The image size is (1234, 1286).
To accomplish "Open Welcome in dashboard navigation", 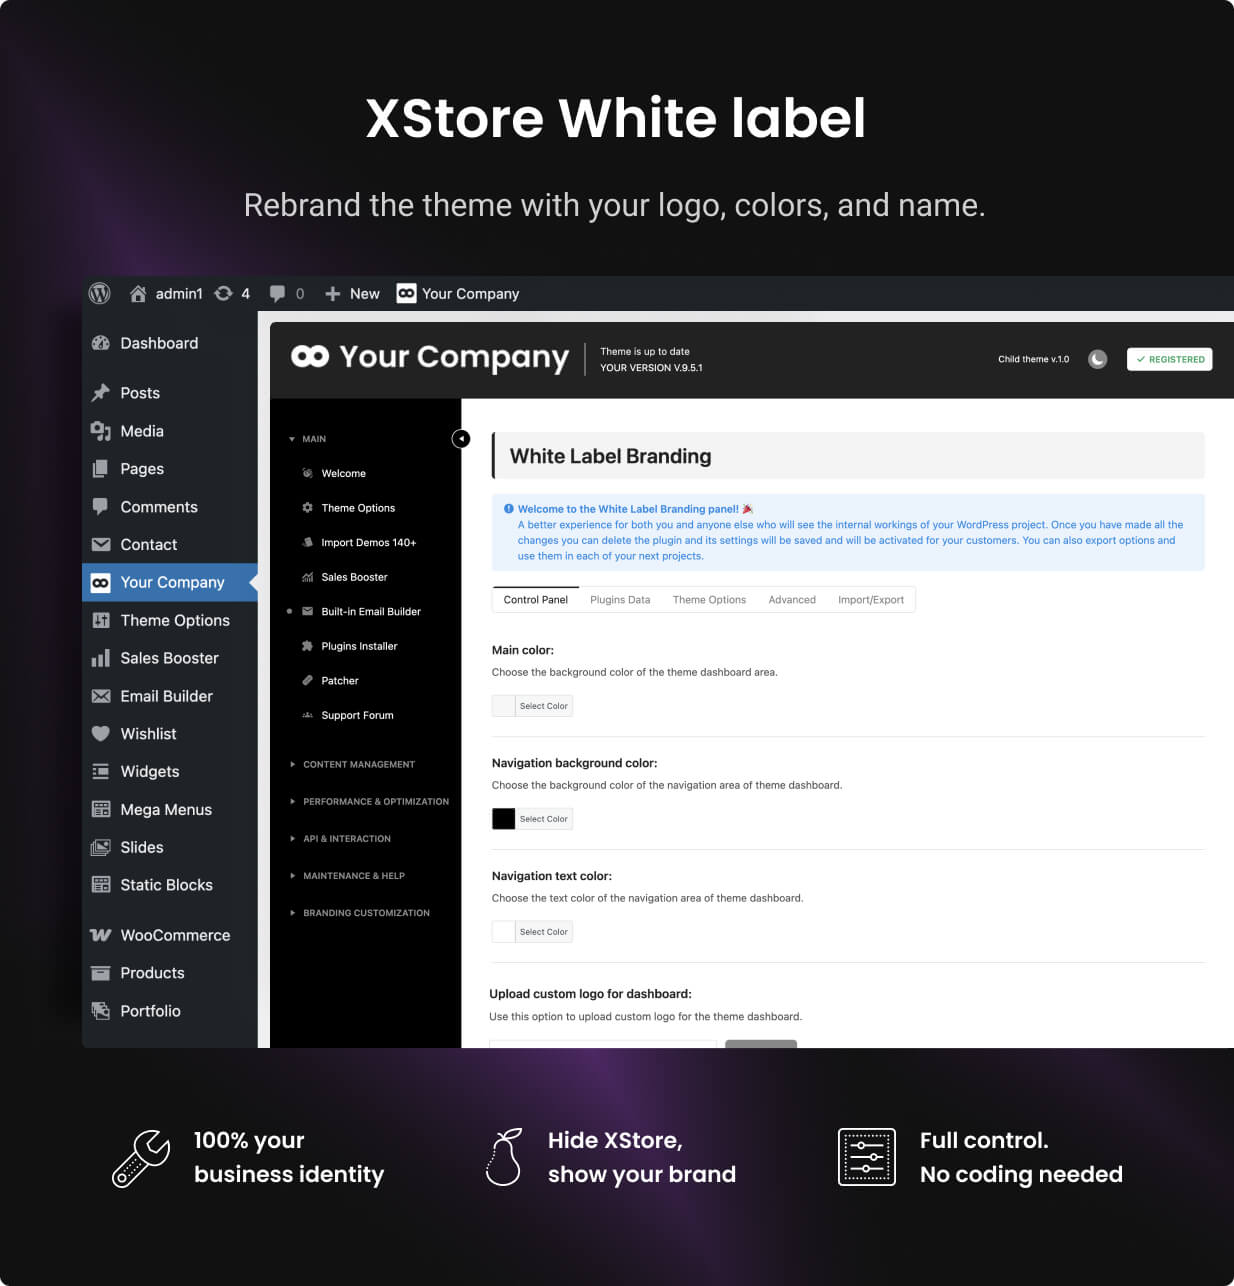I will click(x=343, y=473).
